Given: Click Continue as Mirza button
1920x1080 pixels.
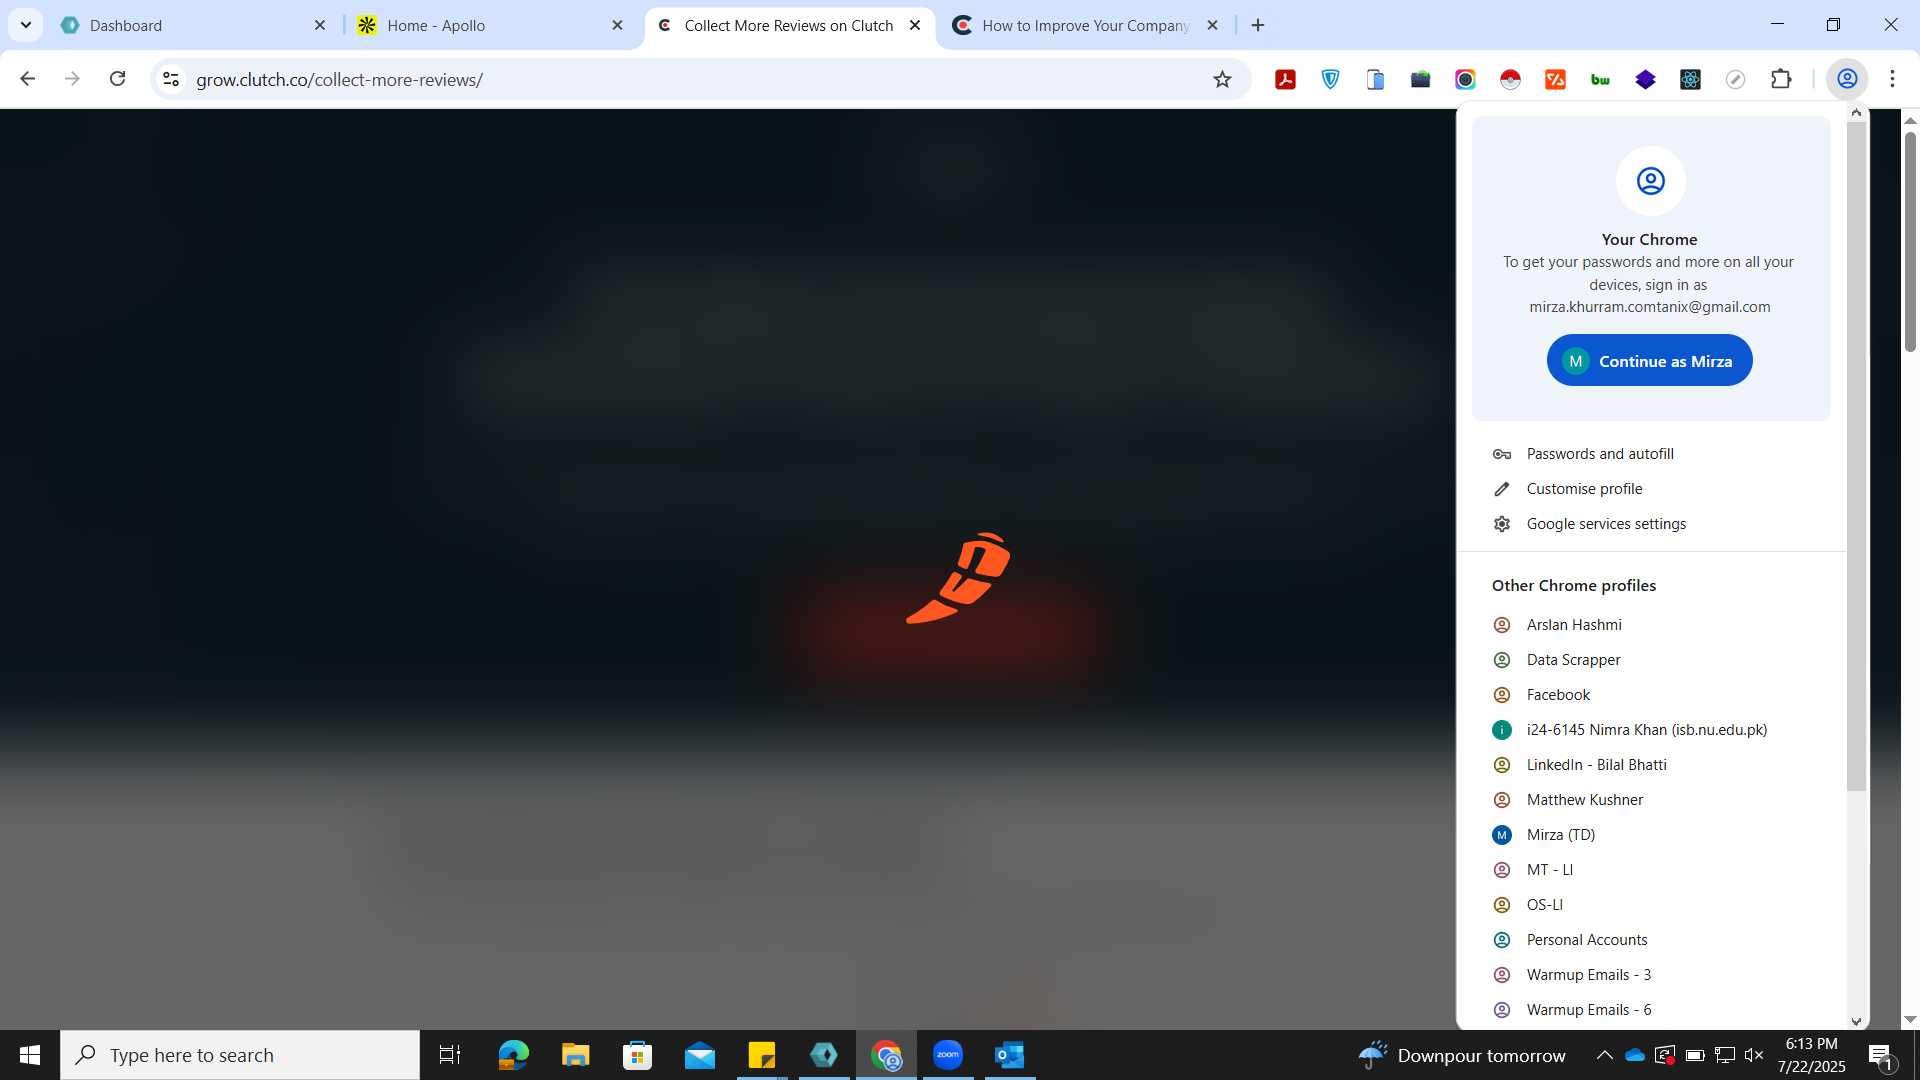Looking at the screenshot, I should tap(1649, 361).
